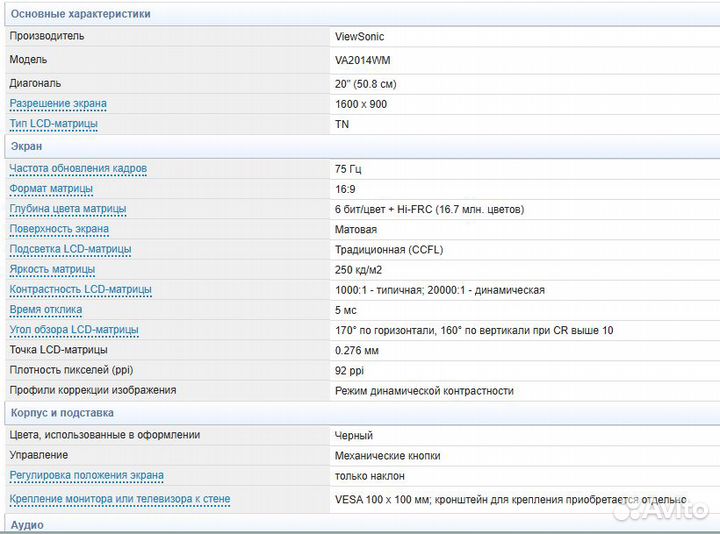Click the 'Точка LCD-матрицы' label

tap(58, 350)
